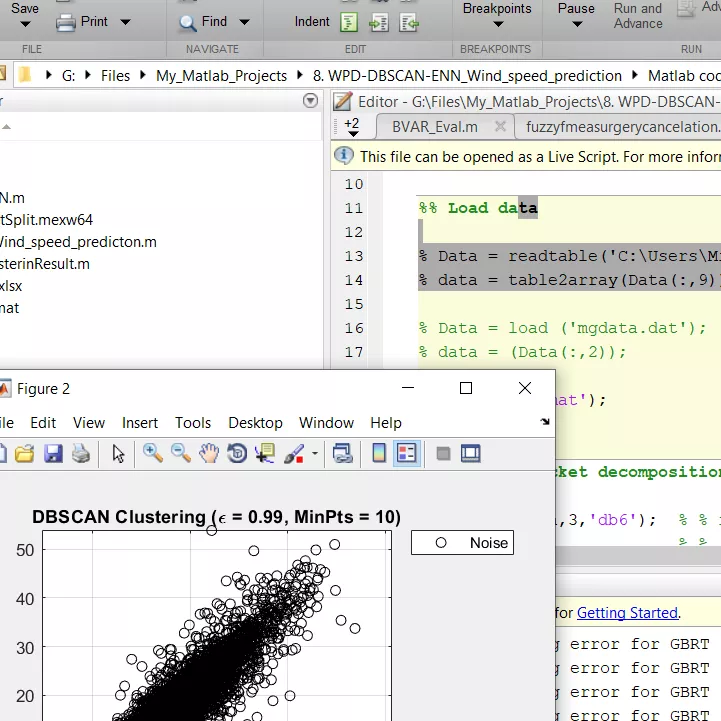Open the Tools menu in Figure 2
This screenshot has width=721, height=721.
[x=193, y=423]
